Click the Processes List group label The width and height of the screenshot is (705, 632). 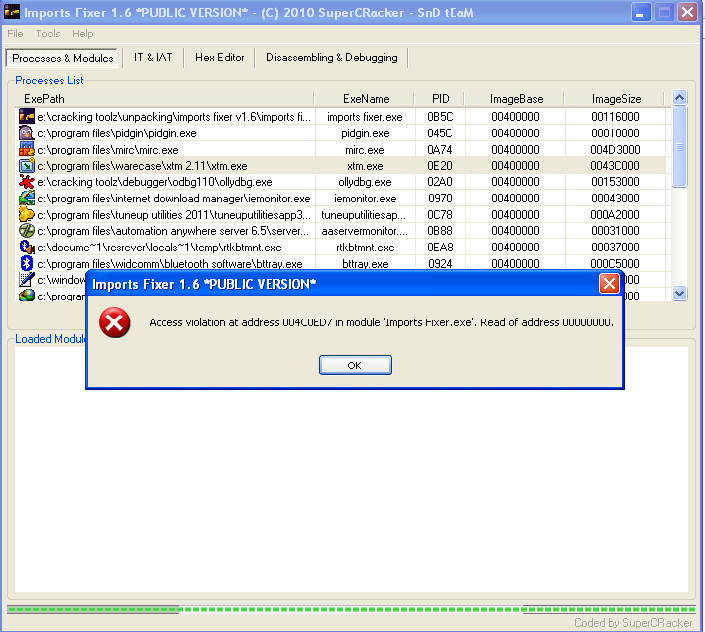click(49, 80)
